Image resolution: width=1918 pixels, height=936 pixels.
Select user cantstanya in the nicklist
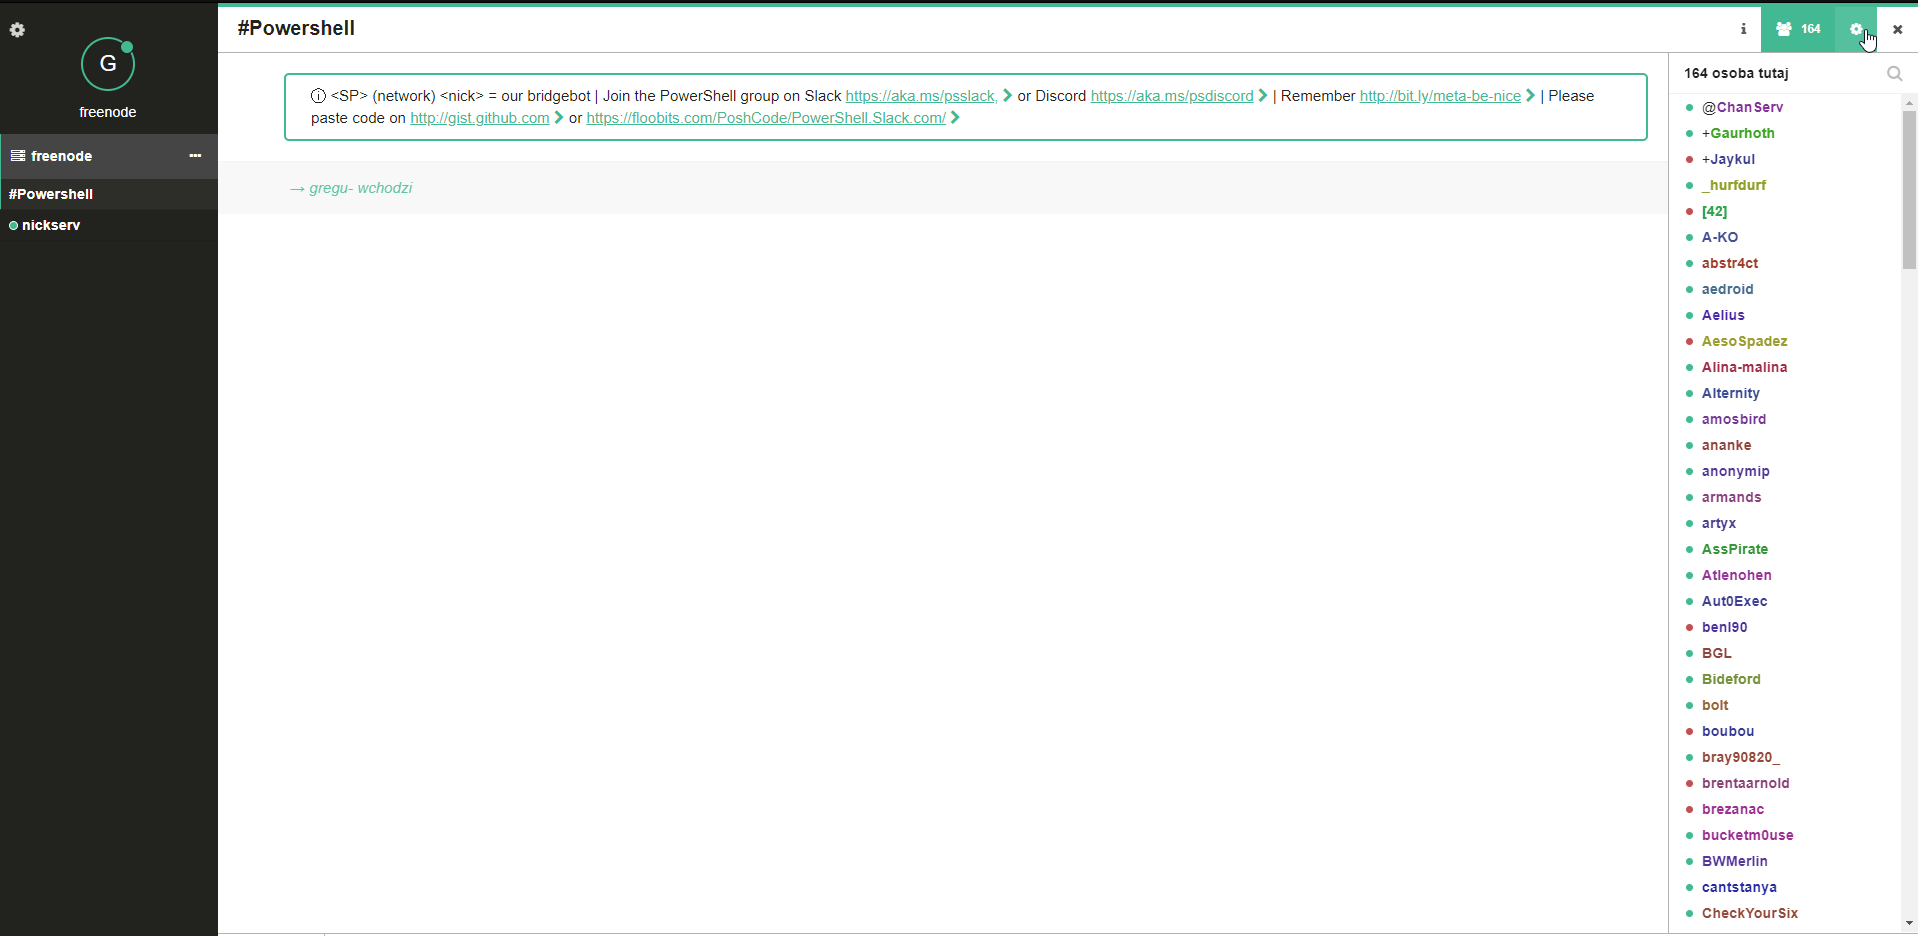(1739, 887)
